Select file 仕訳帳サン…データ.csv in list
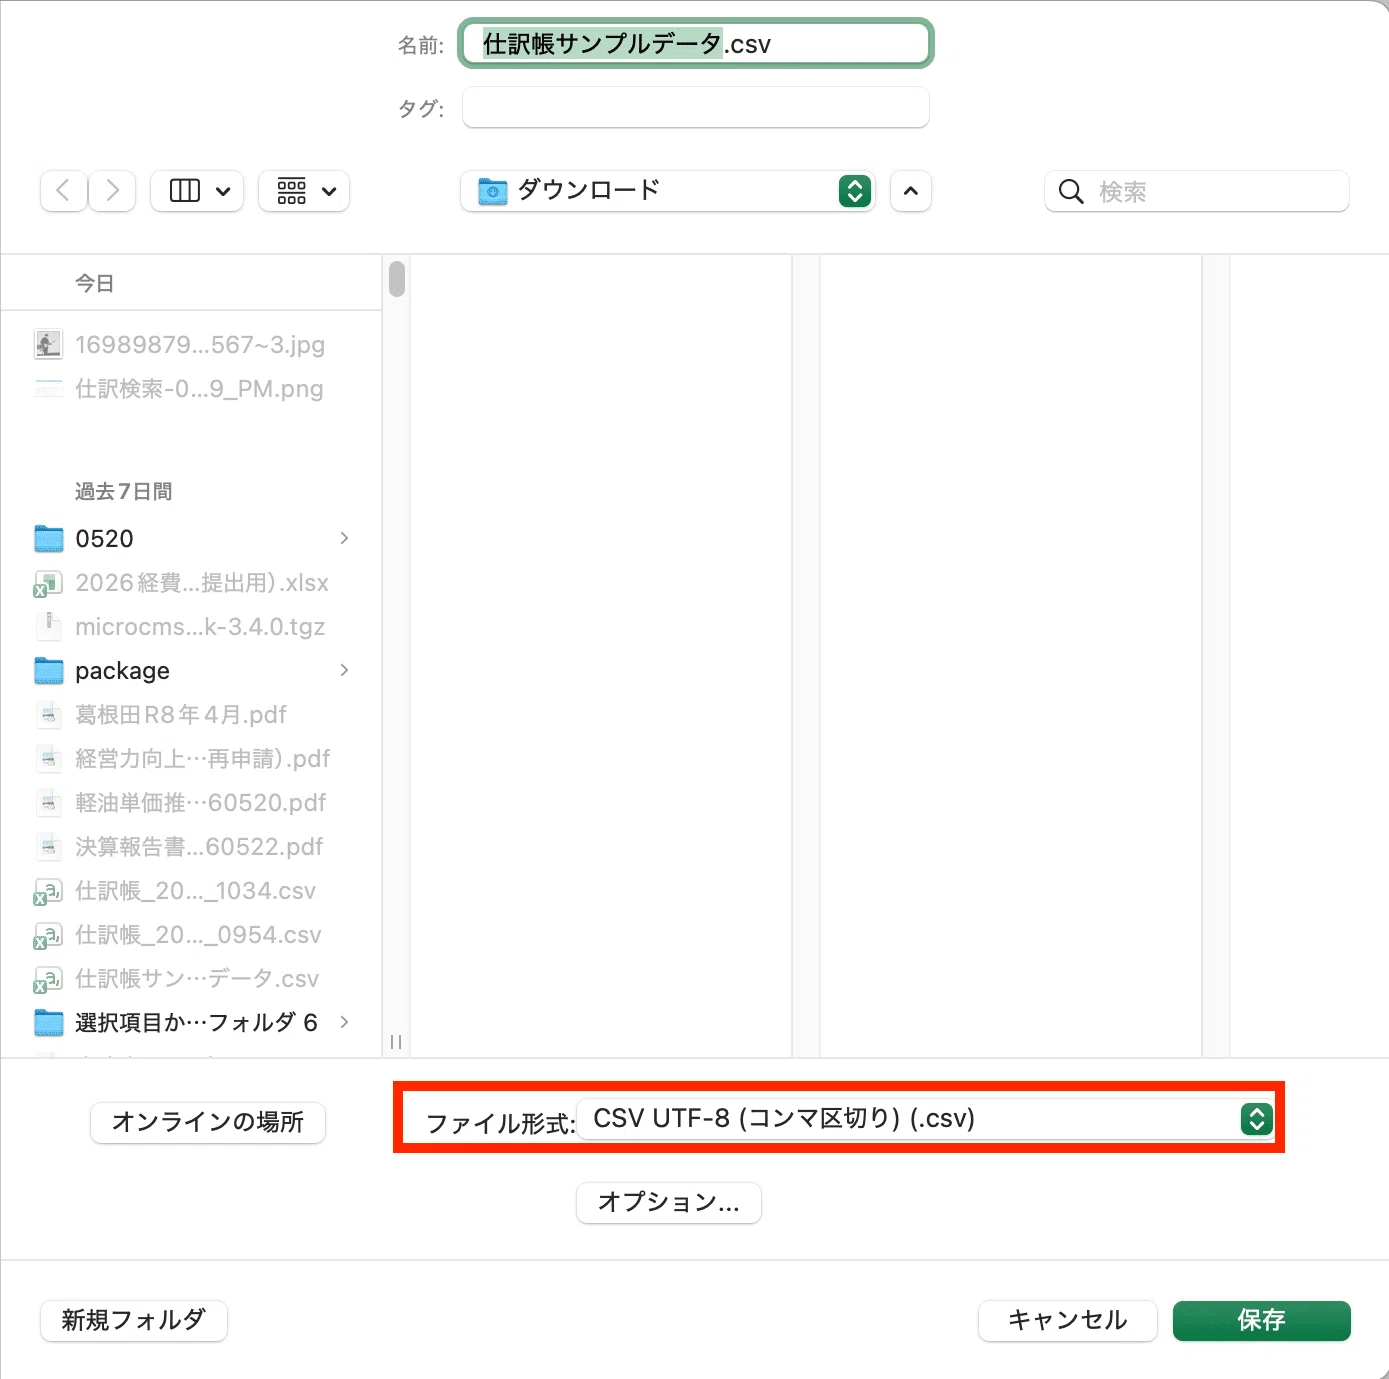The image size is (1389, 1379). pos(191,979)
